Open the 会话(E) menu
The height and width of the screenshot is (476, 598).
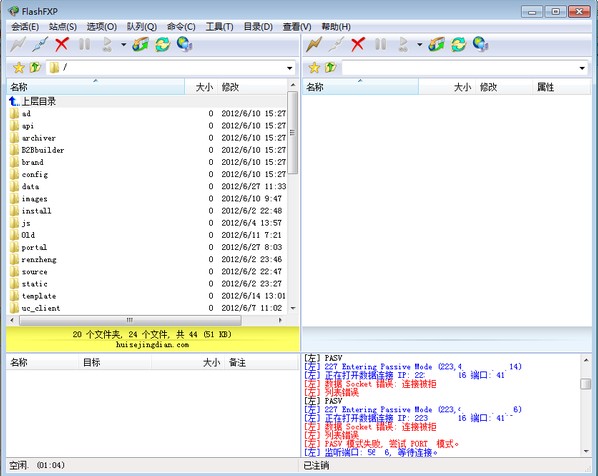coord(25,27)
